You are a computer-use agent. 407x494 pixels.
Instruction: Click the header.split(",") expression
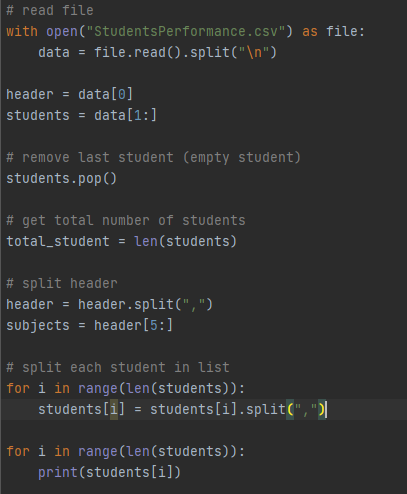click(x=145, y=305)
